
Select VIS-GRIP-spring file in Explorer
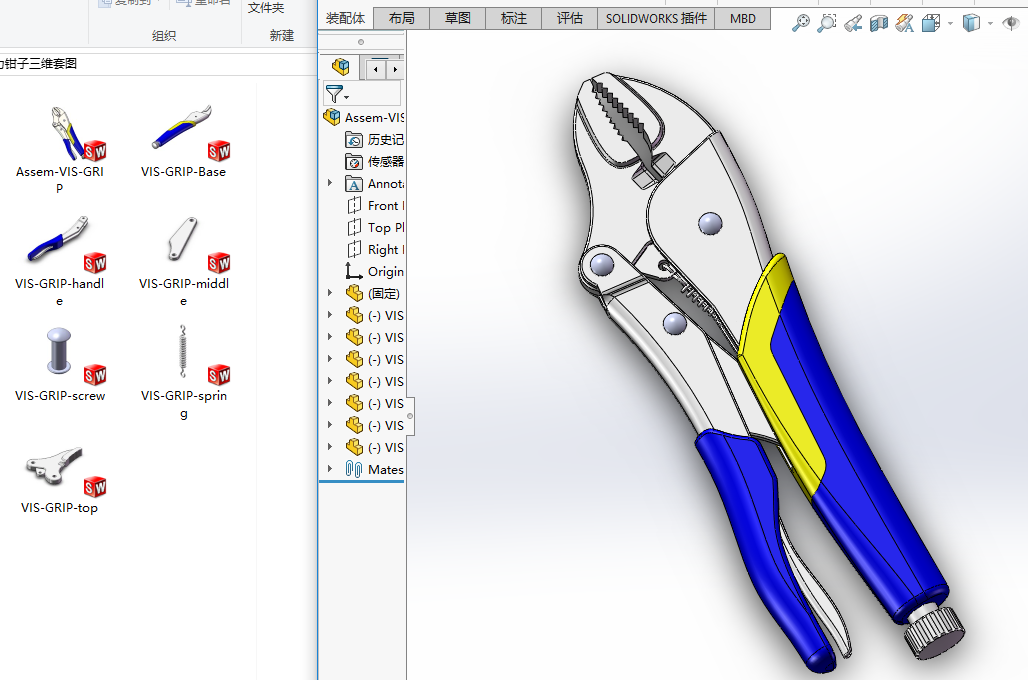(x=184, y=372)
